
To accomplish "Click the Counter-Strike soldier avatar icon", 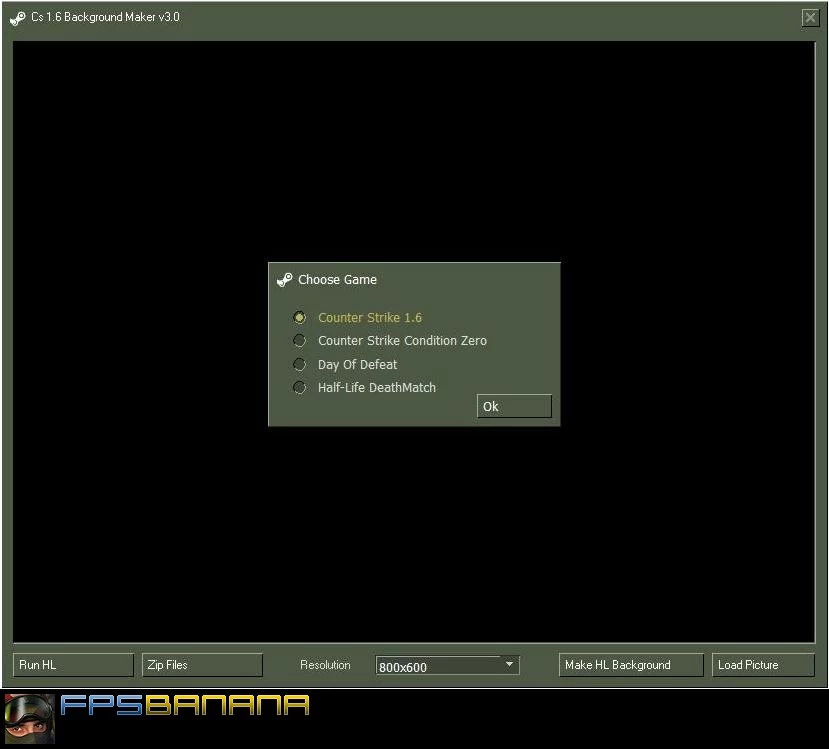I will 28,718.
